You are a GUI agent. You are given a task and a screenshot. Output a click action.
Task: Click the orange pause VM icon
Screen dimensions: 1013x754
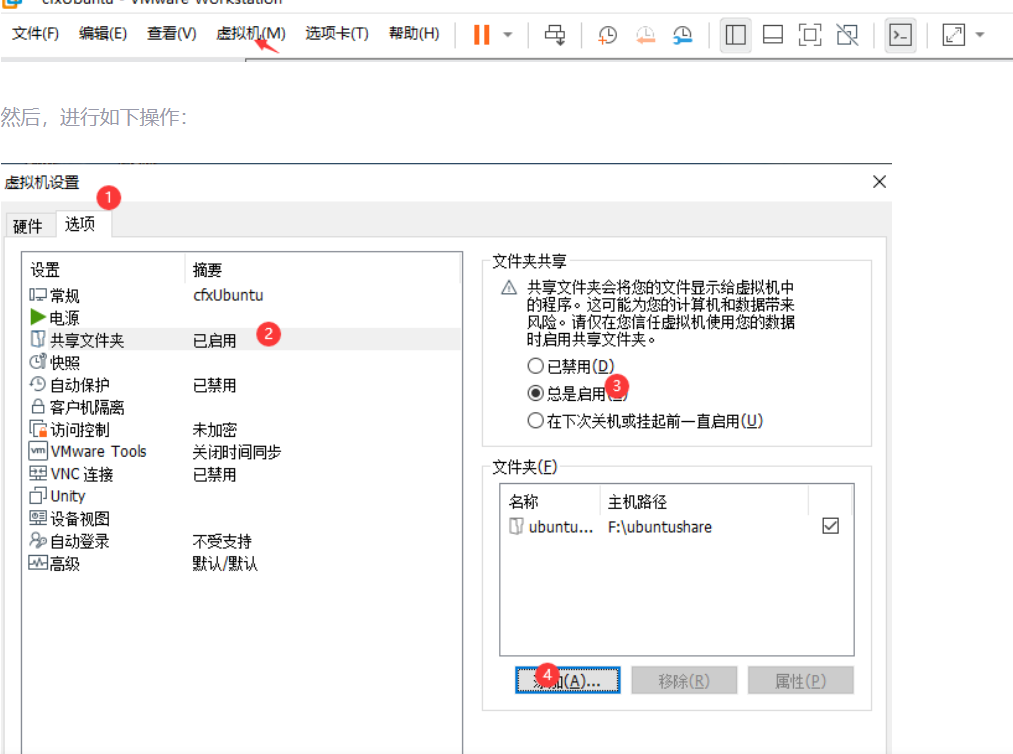point(481,34)
